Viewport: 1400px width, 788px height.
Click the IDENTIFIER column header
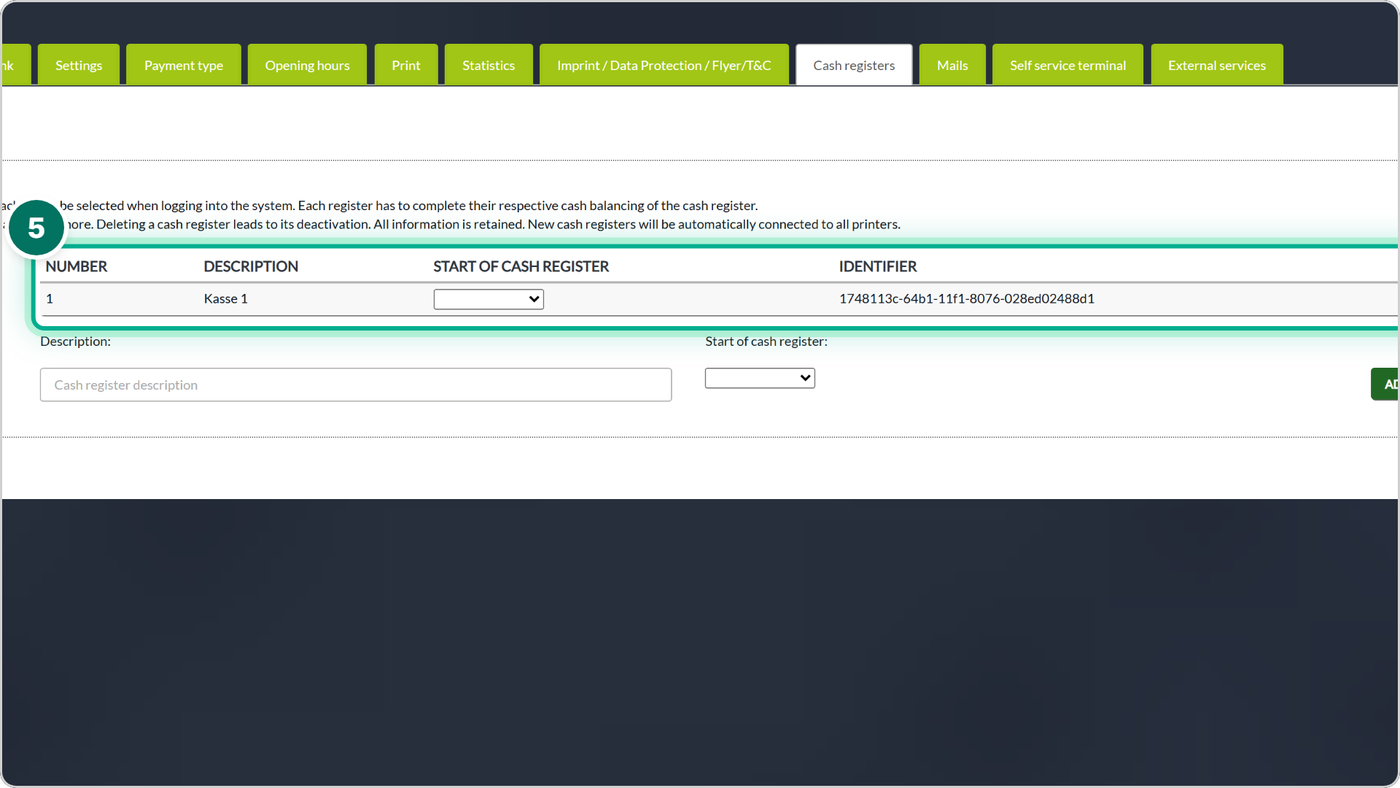click(878, 266)
